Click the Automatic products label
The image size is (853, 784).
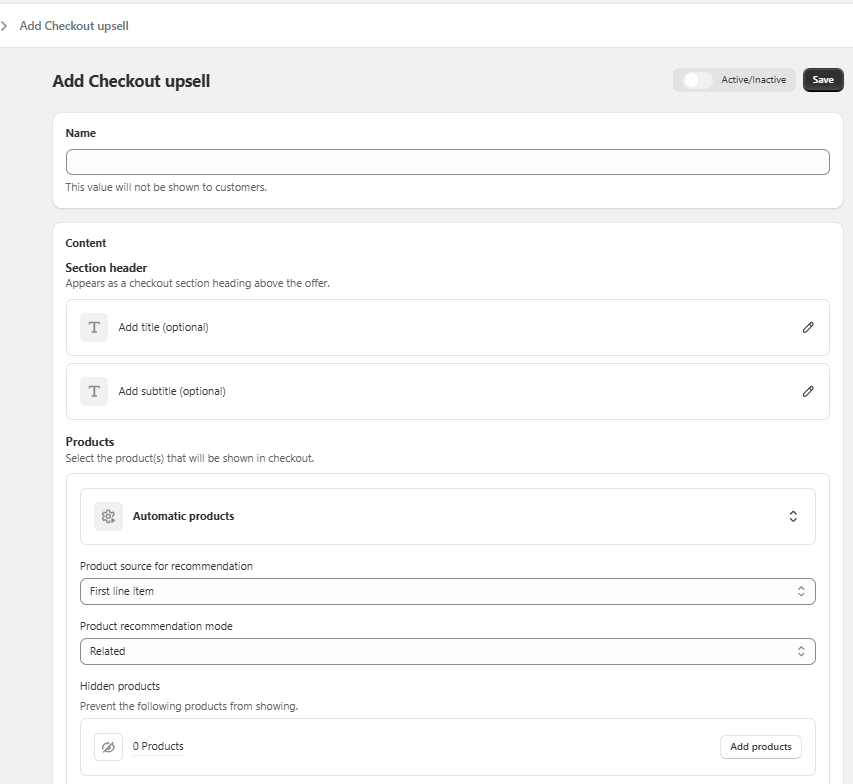(183, 516)
